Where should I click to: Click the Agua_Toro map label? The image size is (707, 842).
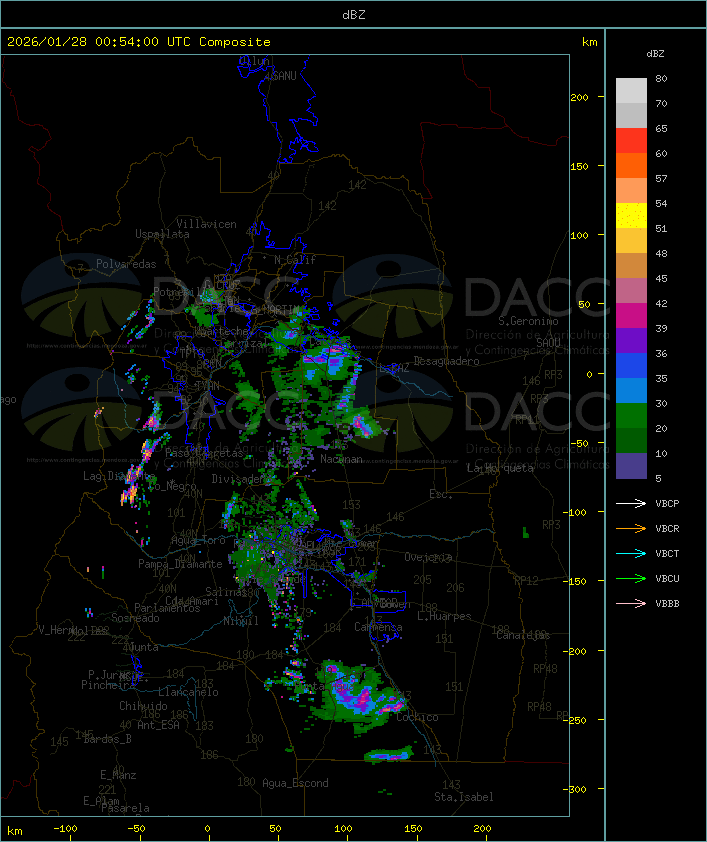click(198, 540)
